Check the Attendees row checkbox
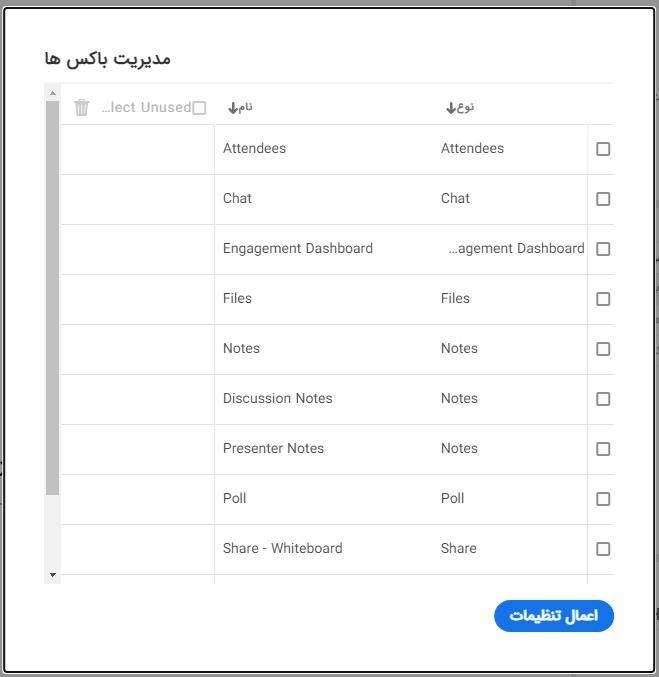The width and height of the screenshot is (659, 677). [x=603, y=149]
